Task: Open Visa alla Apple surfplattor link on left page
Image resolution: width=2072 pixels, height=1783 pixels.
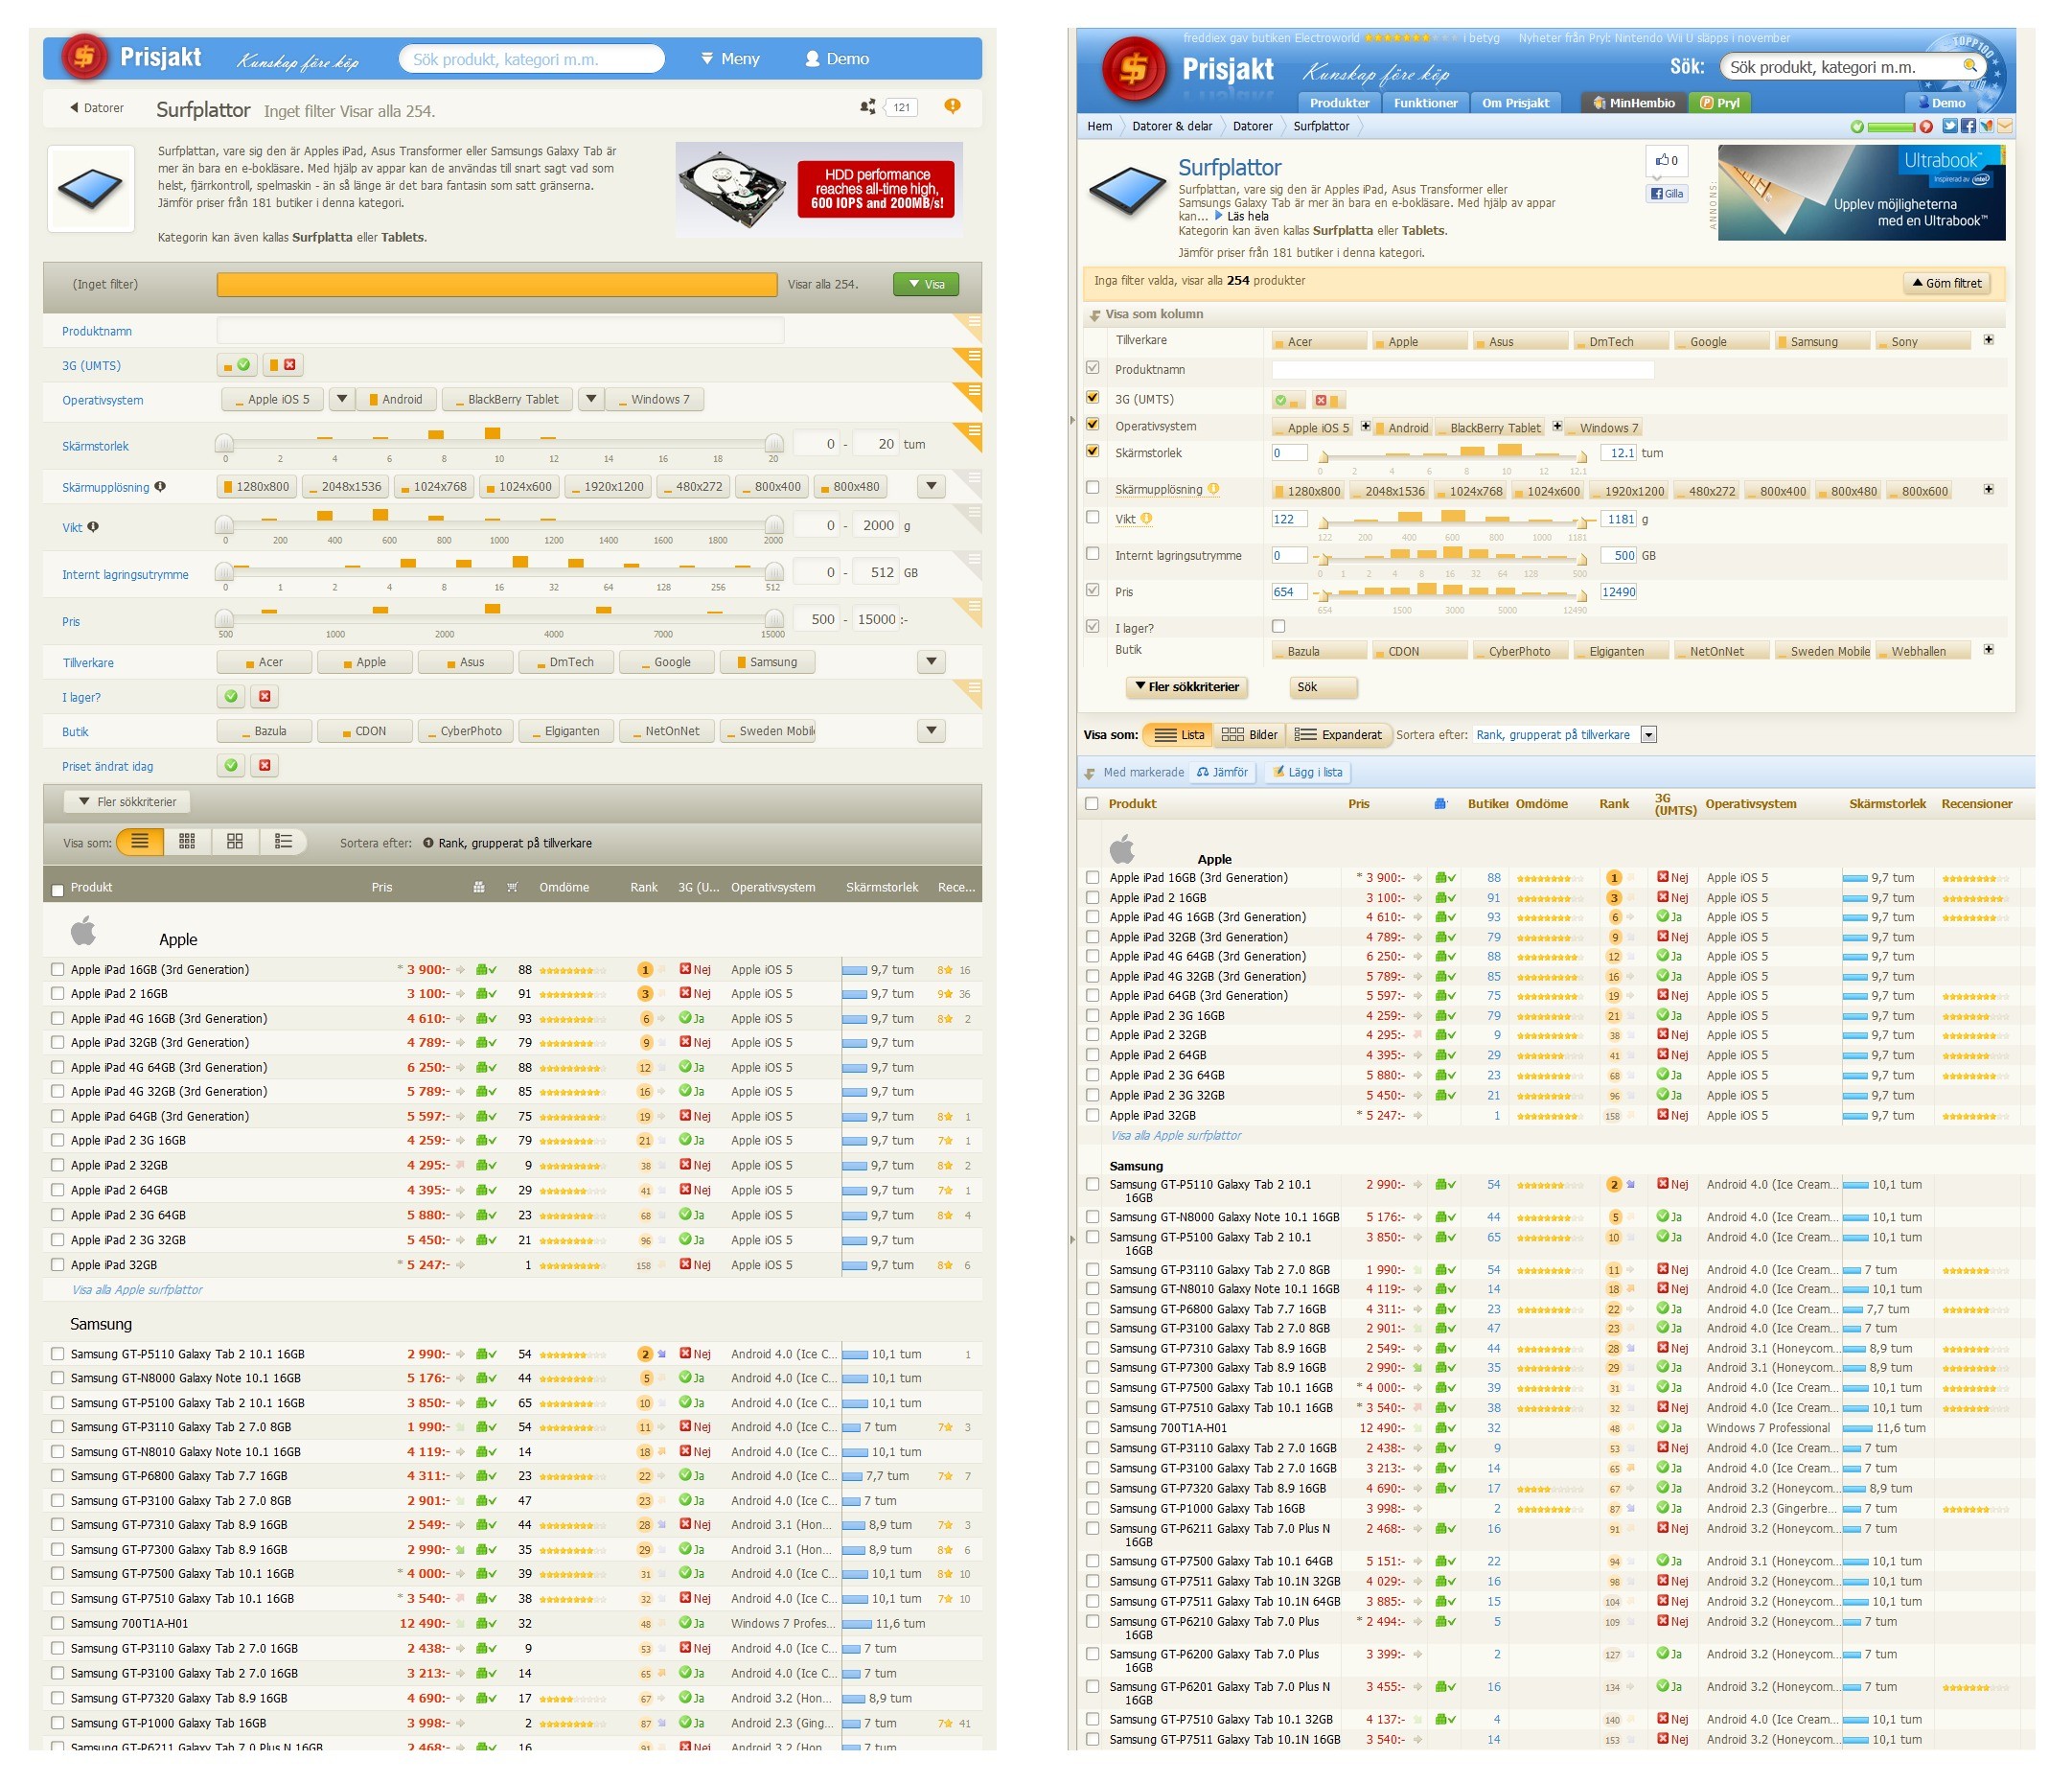Action: click(137, 1290)
